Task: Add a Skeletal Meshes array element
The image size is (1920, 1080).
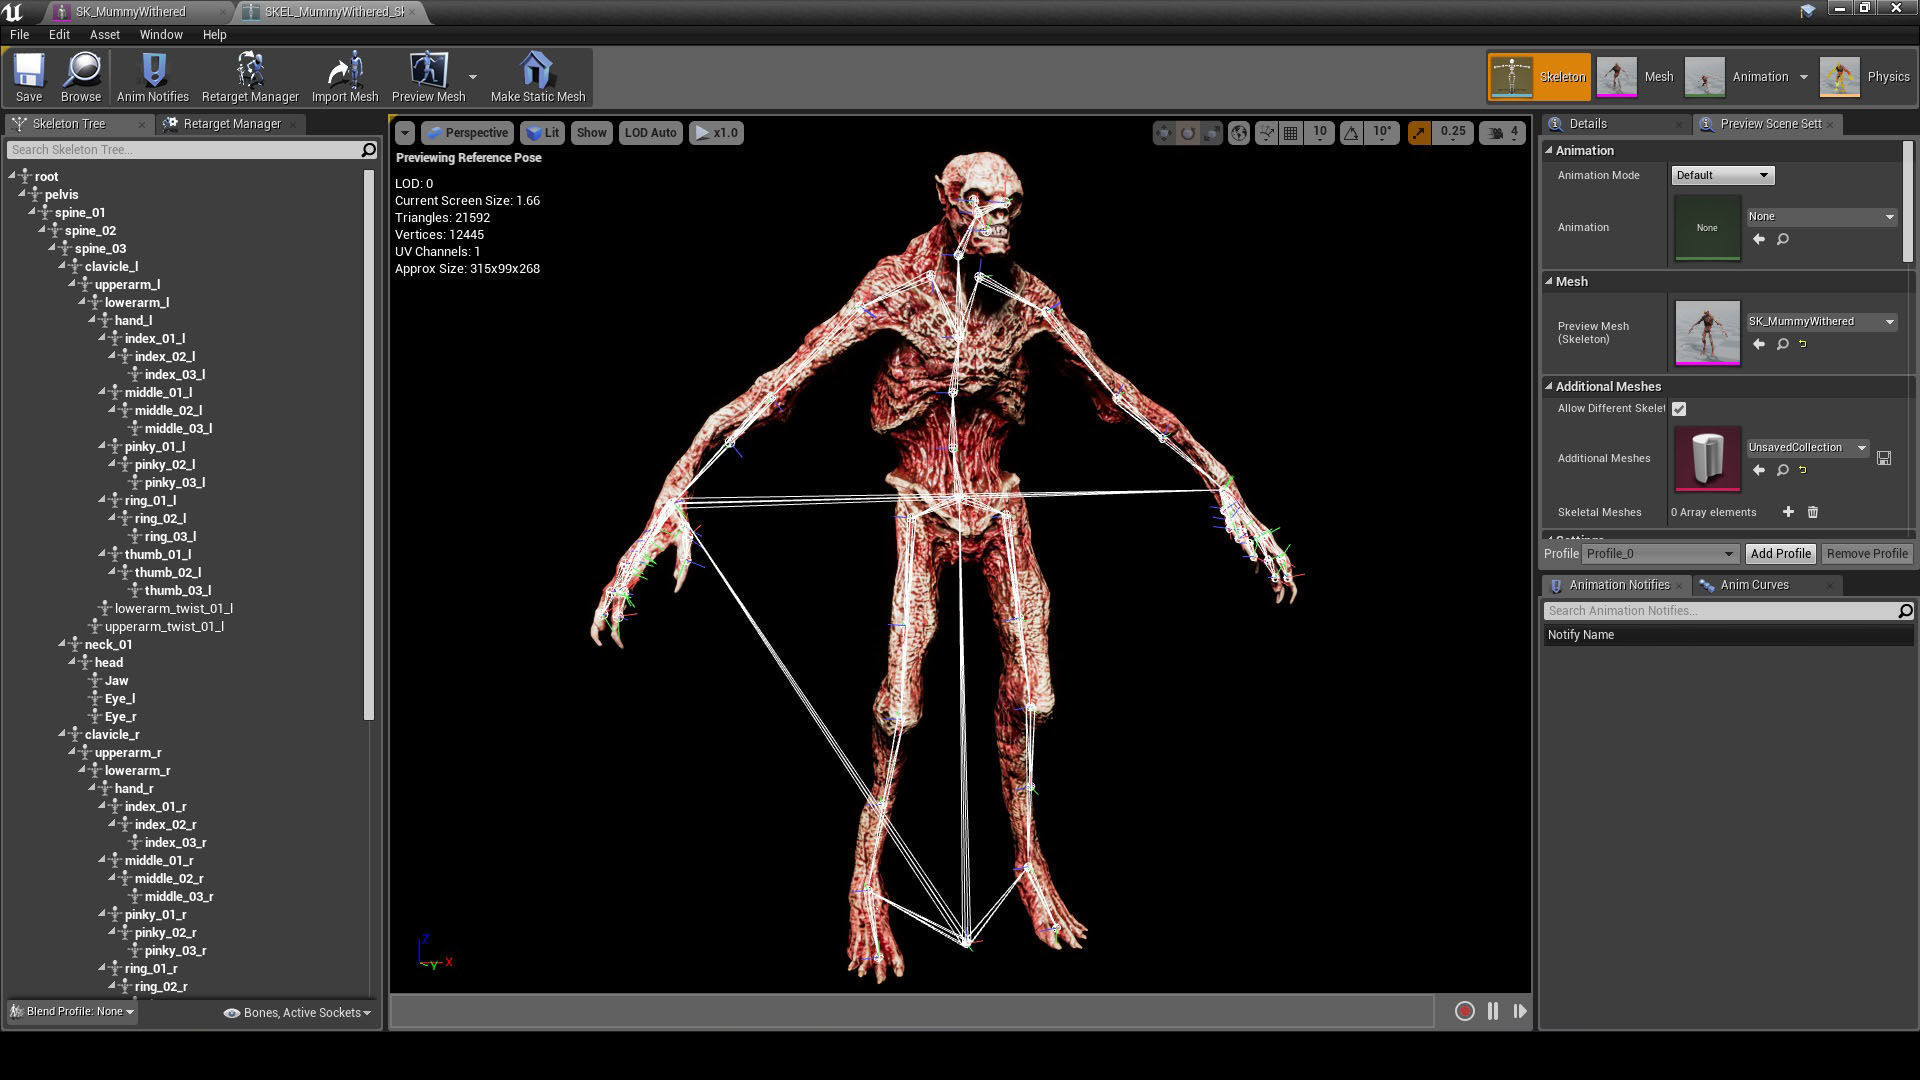Action: (1788, 512)
